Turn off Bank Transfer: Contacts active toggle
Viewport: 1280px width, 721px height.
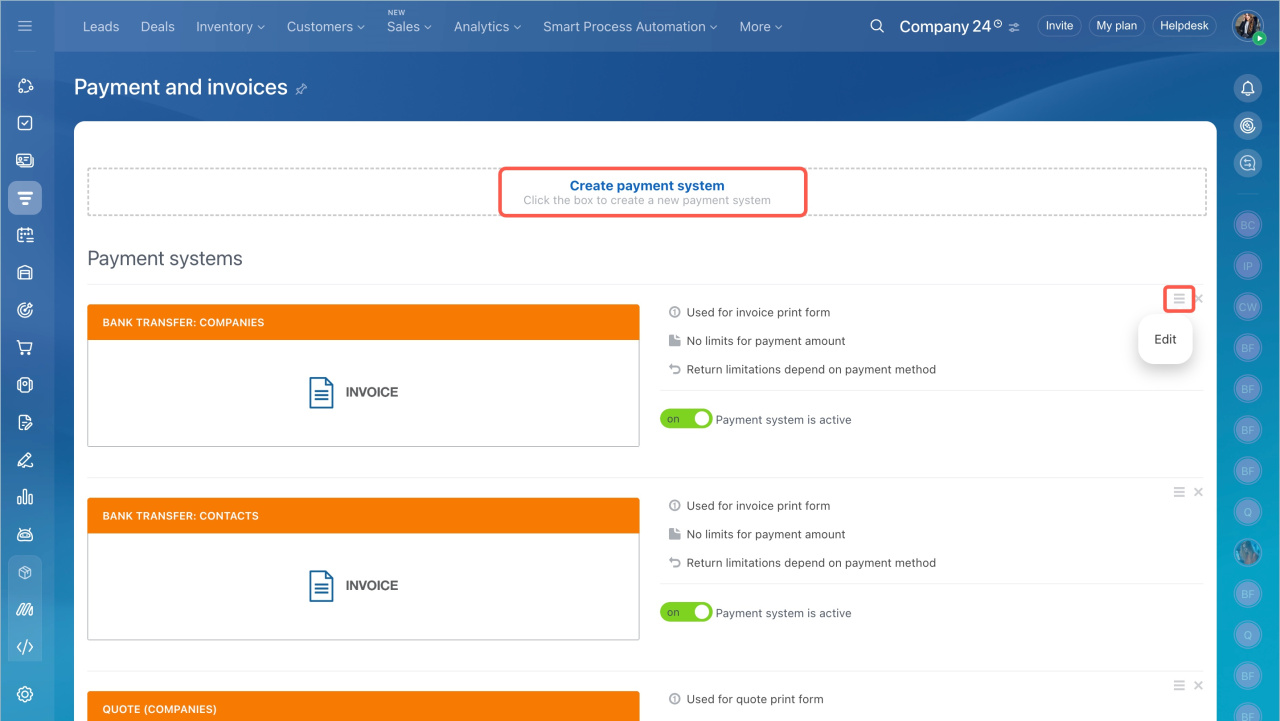click(685, 613)
